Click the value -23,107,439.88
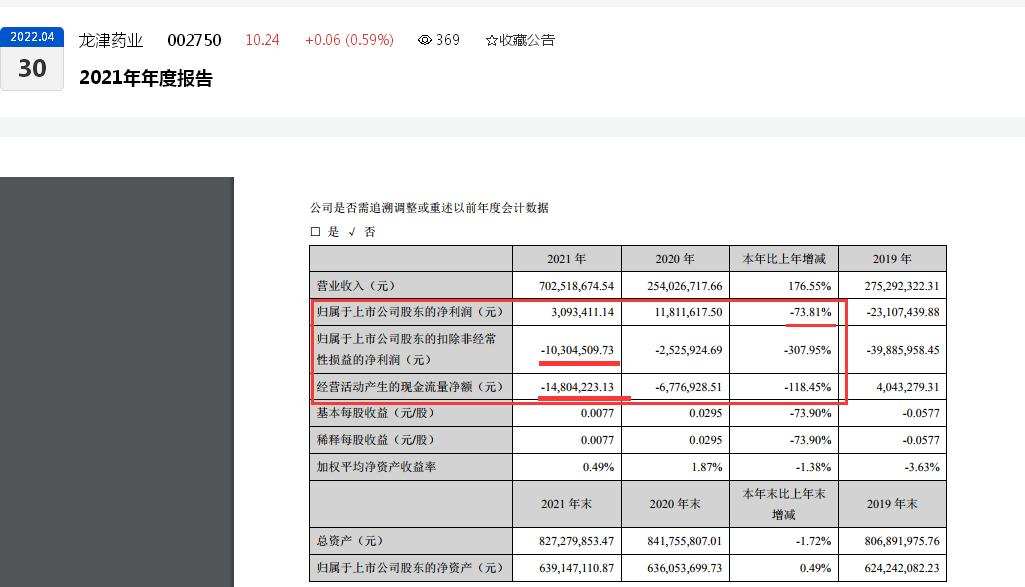Image resolution: width=1025 pixels, height=587 pixels. point(903,312)
